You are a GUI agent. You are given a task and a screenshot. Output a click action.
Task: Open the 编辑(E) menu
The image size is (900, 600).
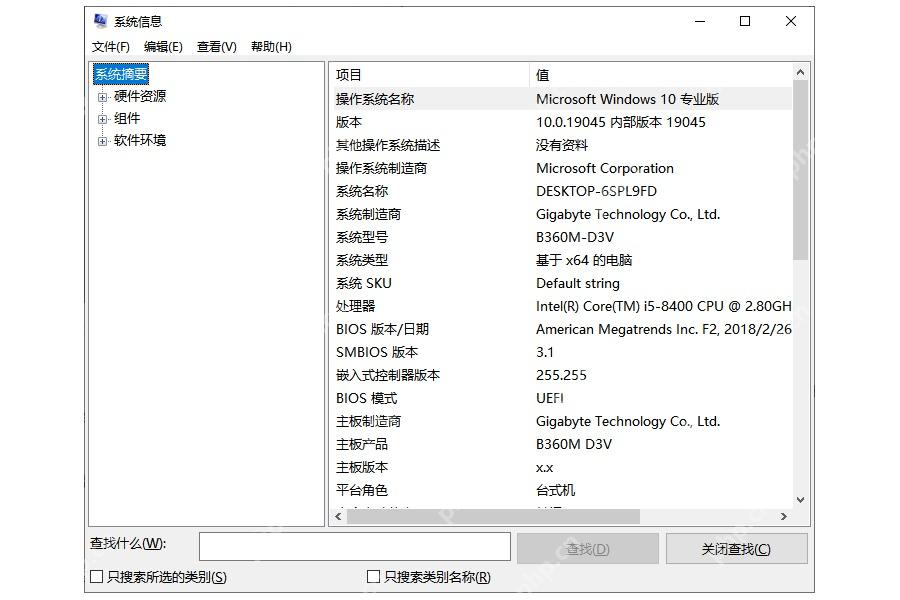(x=163, y=47)
